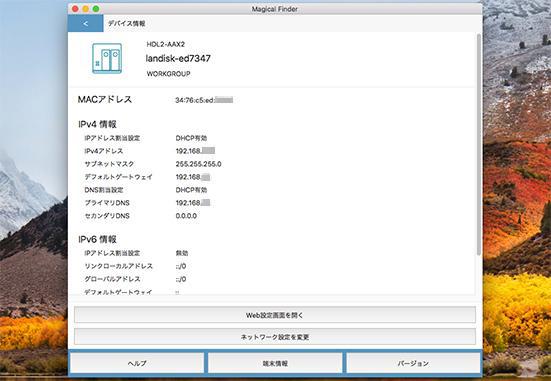Click the MACアドレス label
551x381 pixels.
pos(105,99)
